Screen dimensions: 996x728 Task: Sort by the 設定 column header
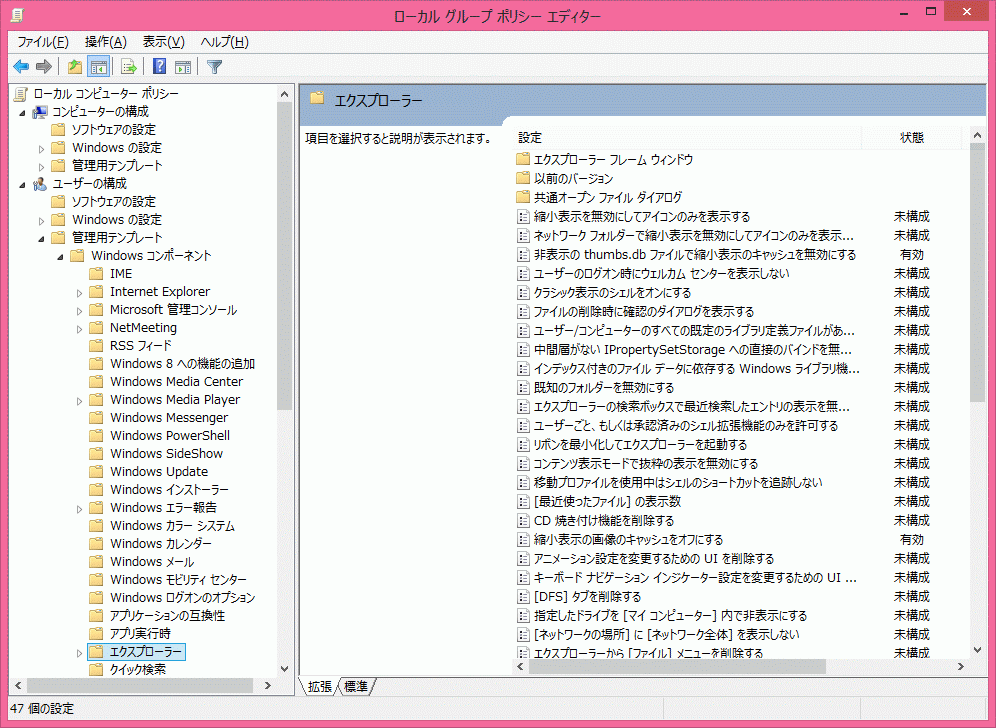(687, 137)
